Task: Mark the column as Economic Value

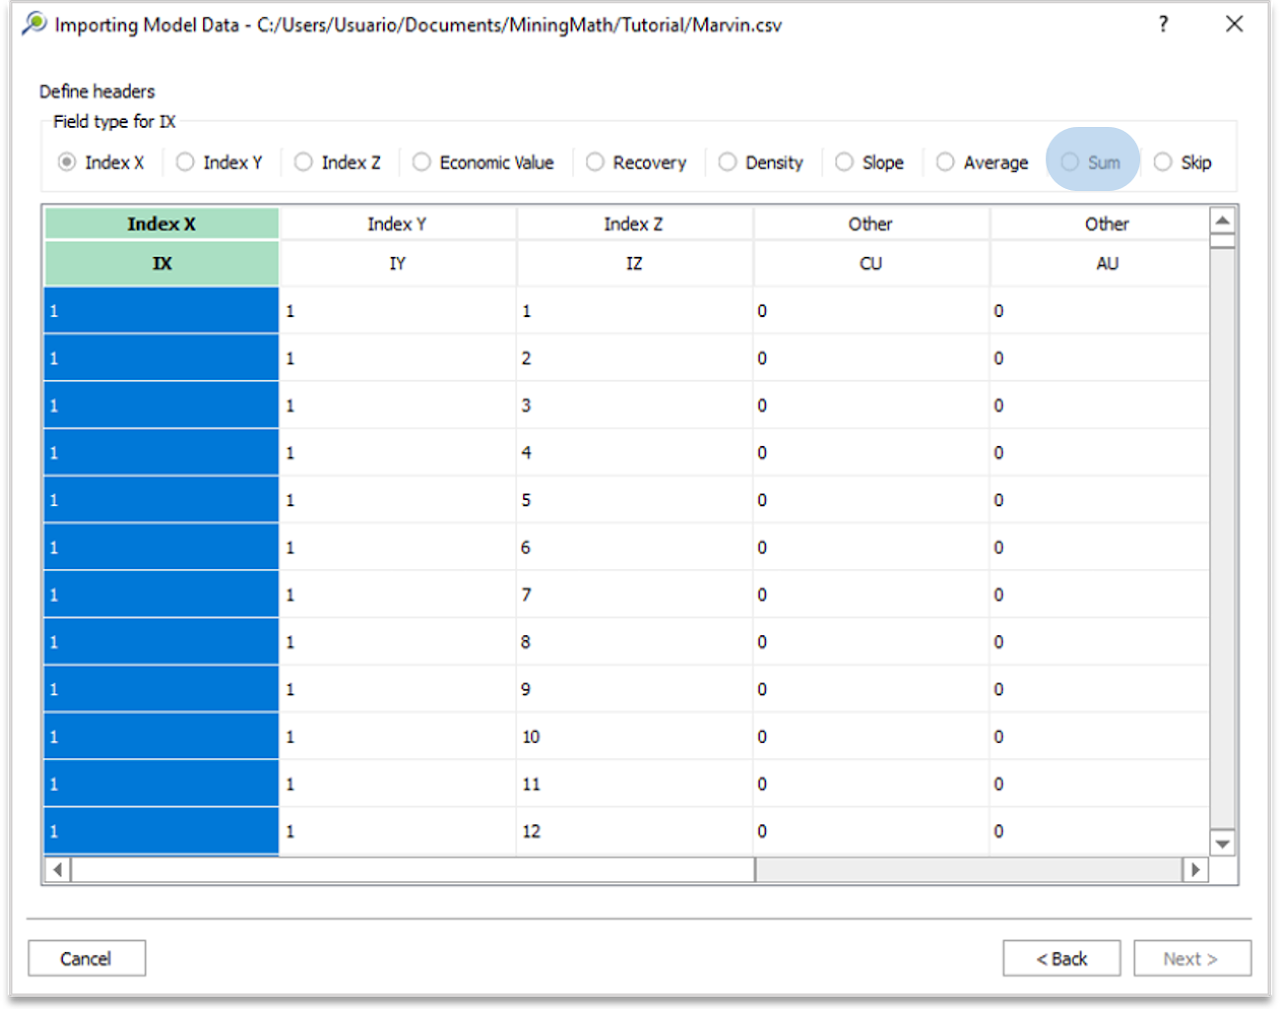Action: (421, 162)
